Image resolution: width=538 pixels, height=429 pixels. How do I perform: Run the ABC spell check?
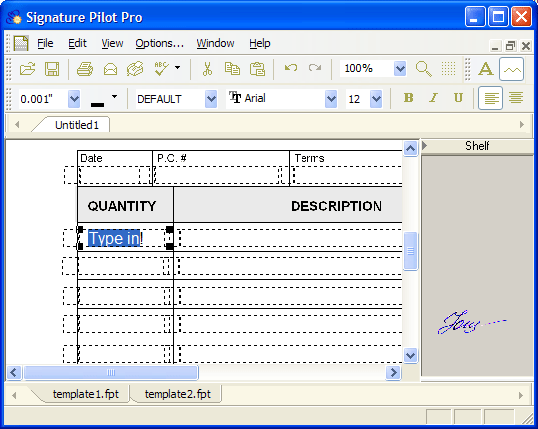tap(161, 69)
